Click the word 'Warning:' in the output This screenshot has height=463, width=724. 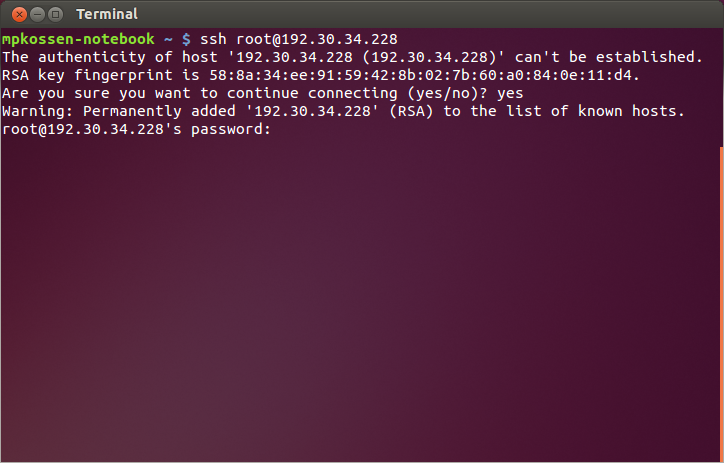[x=38, y=111]
